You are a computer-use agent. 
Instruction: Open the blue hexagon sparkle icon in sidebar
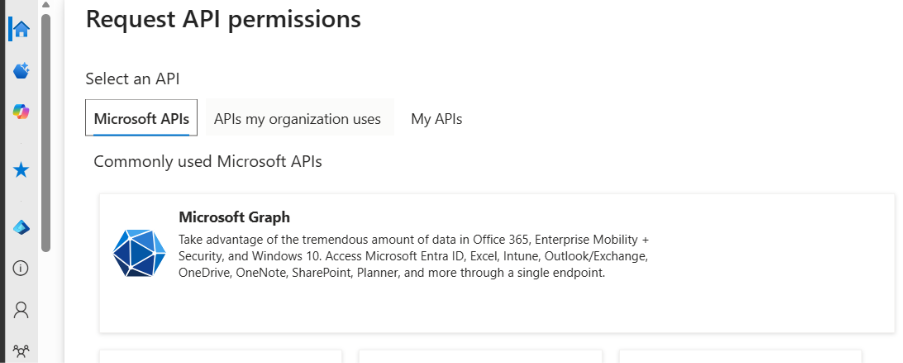click(21, 71)
